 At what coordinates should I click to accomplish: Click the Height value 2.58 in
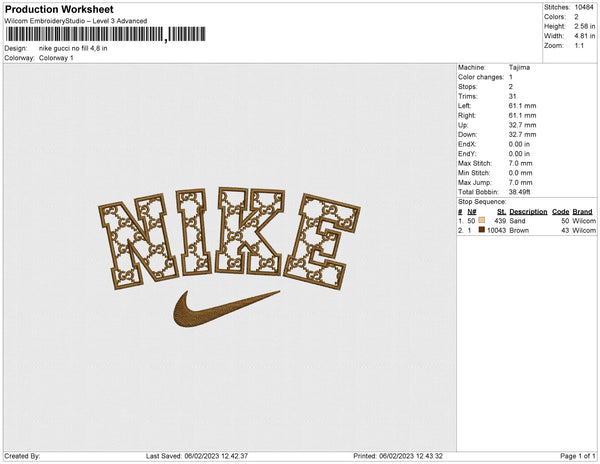(584, 26)
